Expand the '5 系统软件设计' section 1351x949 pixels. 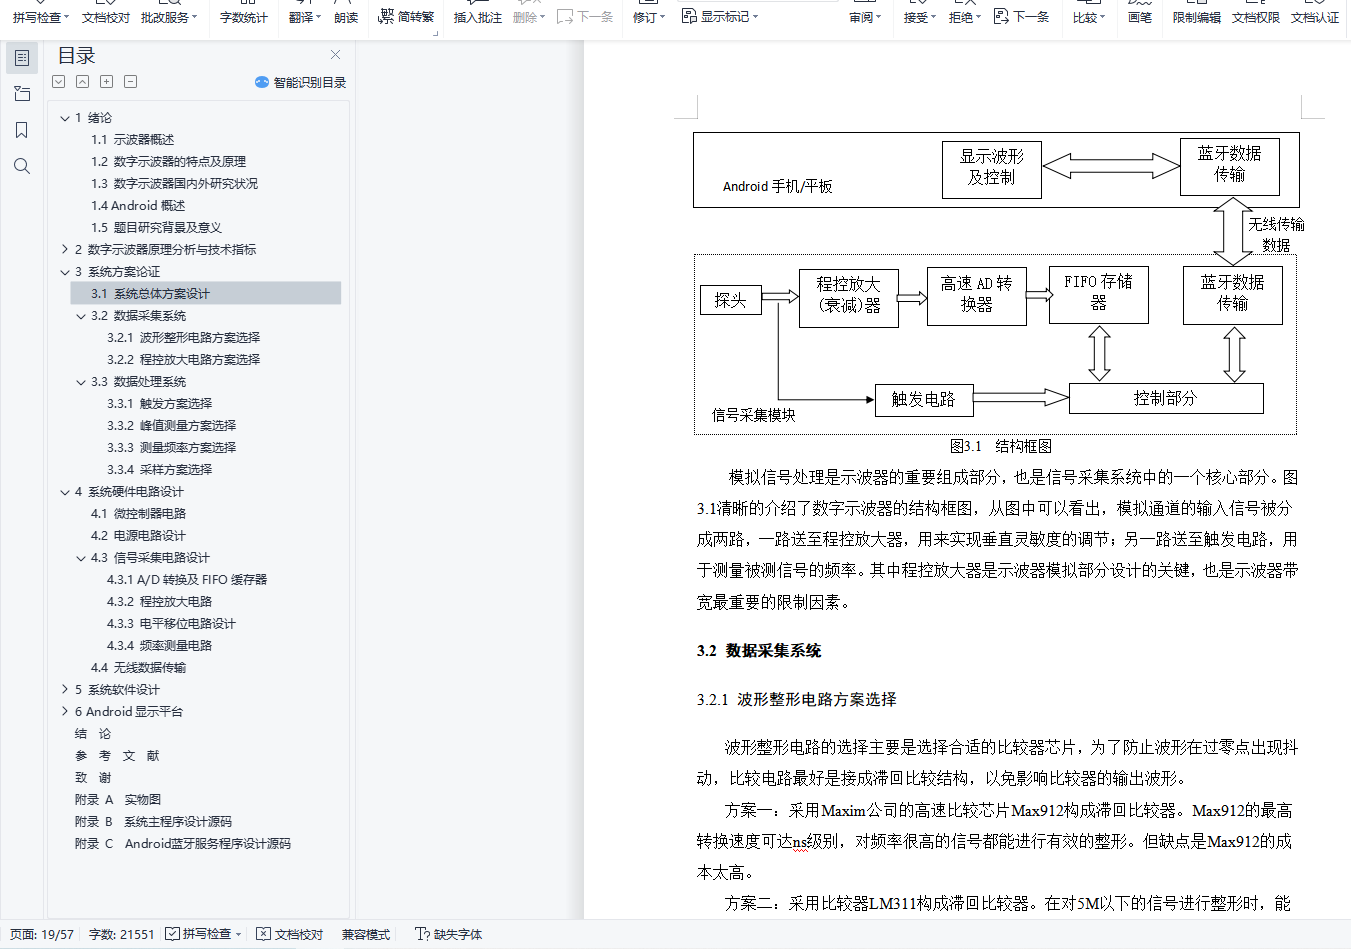click(65, 690)
